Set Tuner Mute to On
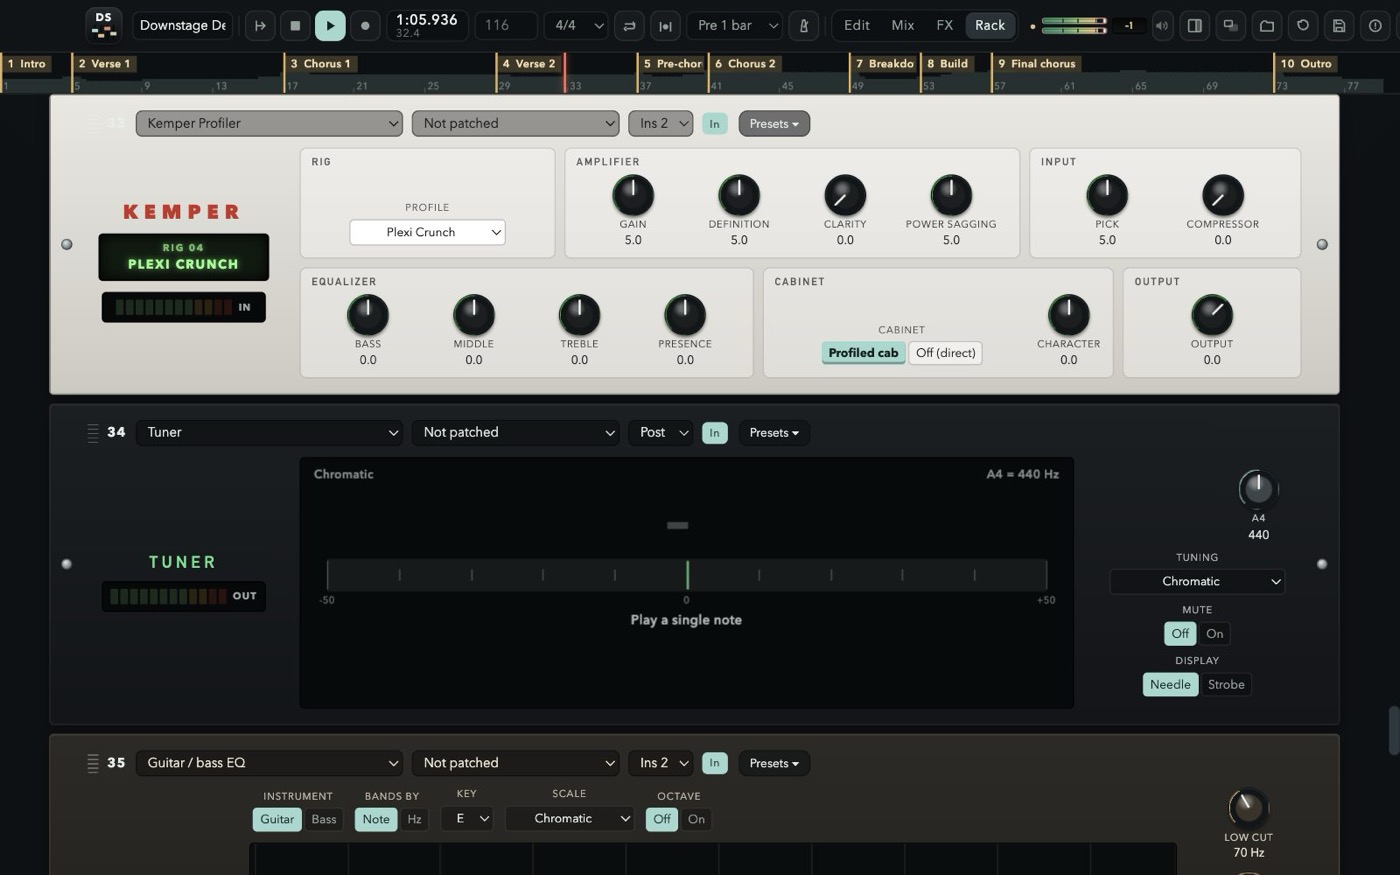The image size is (1400, 875). coord(1214,633)
